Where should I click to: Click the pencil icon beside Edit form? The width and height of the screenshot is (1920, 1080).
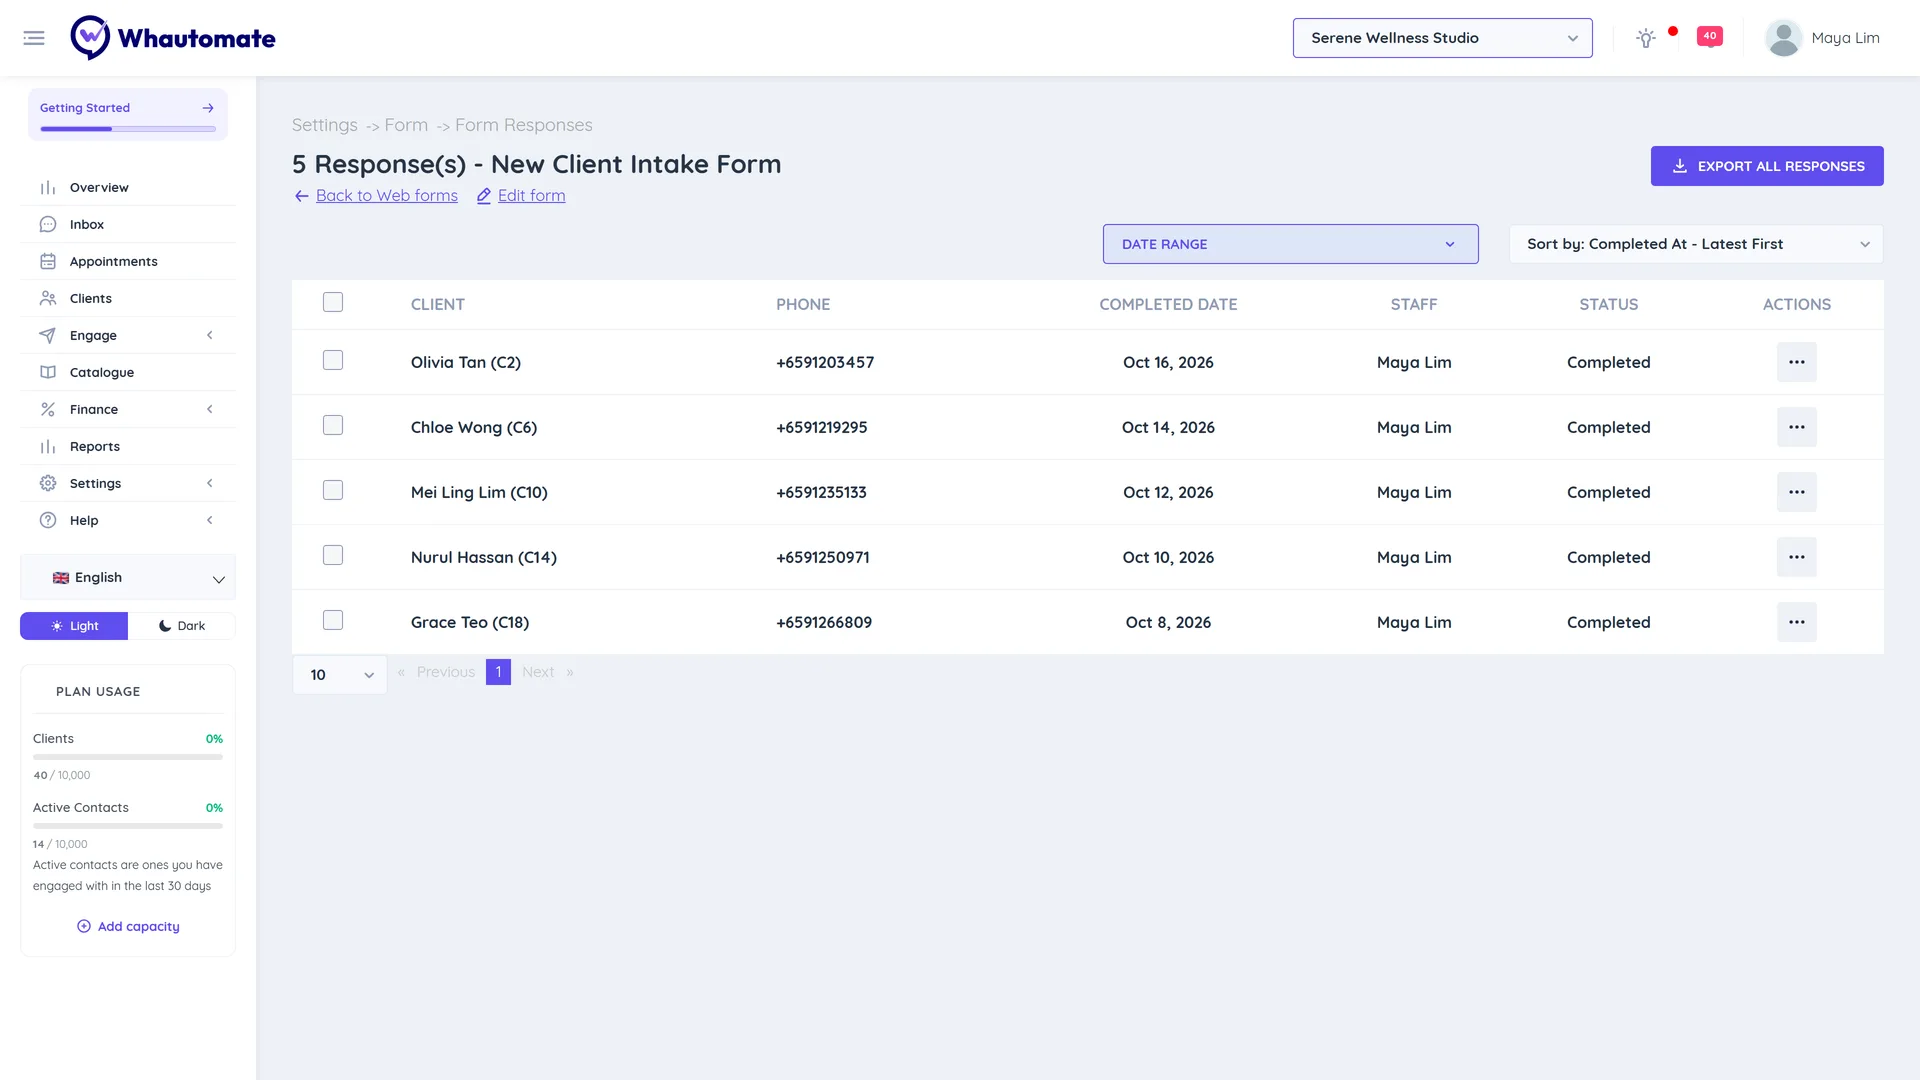pos(484,196)
